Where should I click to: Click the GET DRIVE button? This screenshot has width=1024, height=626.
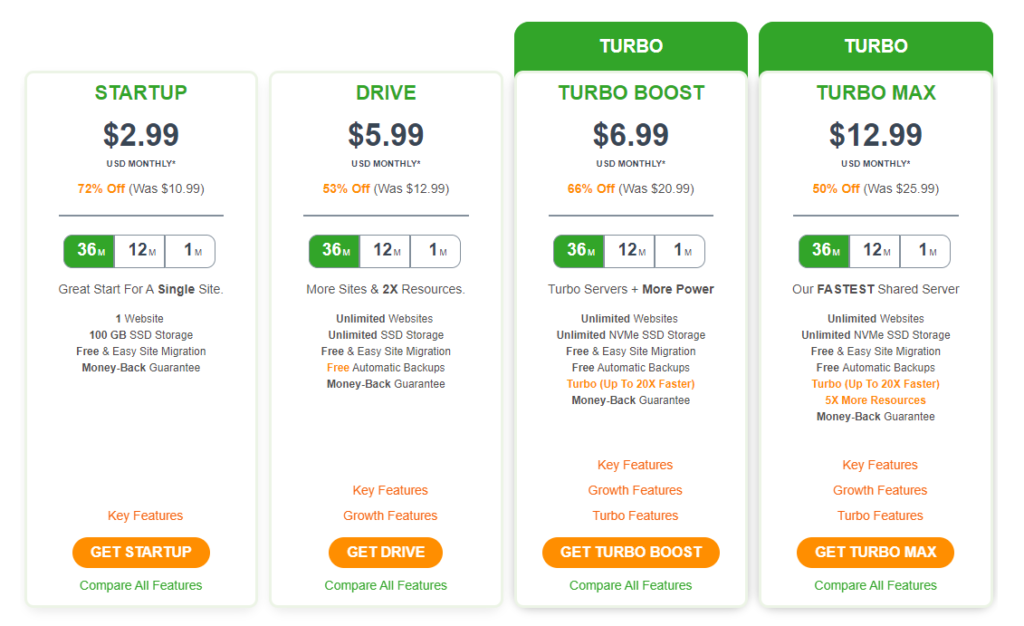385,552
